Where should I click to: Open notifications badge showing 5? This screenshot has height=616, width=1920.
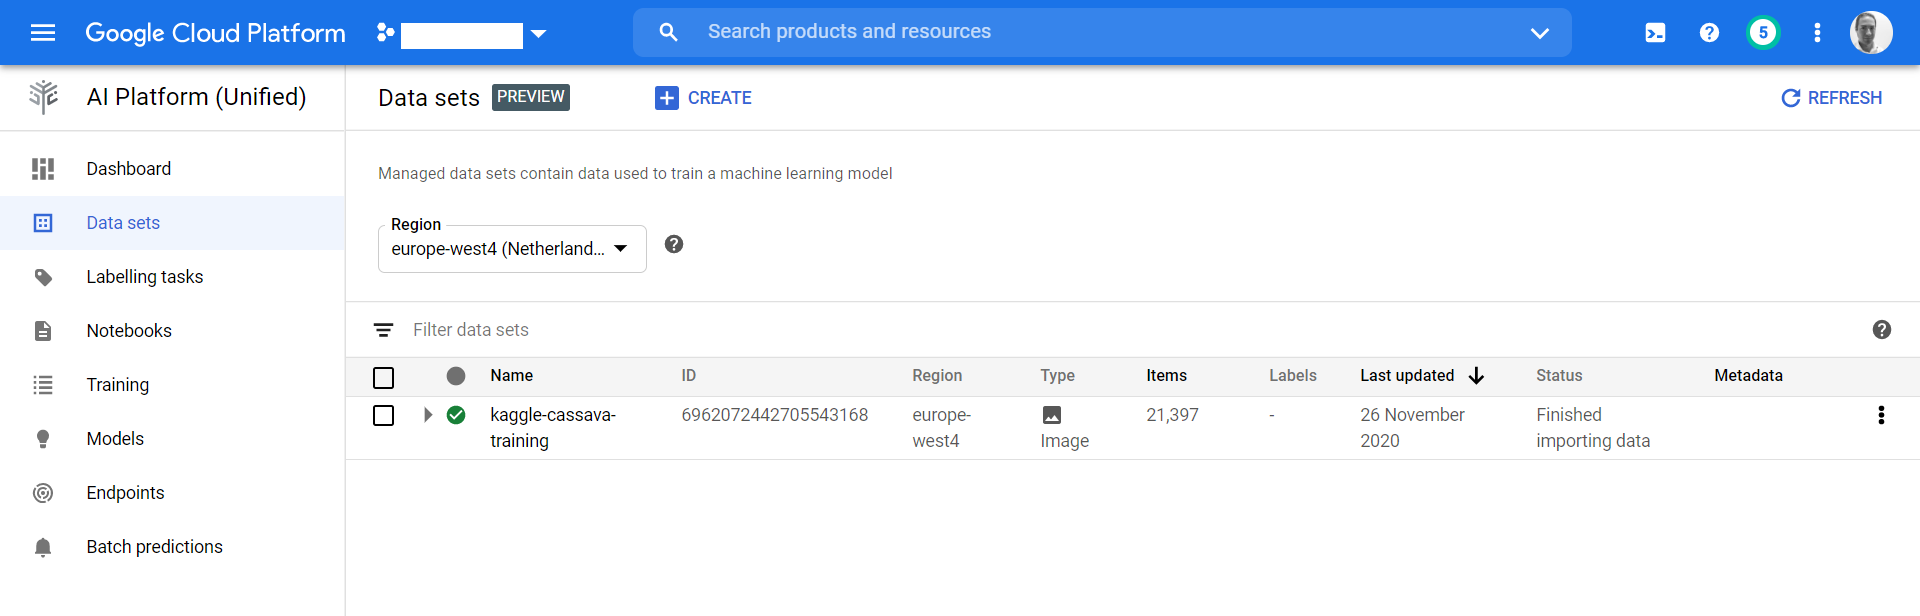tap(1763, 33)
